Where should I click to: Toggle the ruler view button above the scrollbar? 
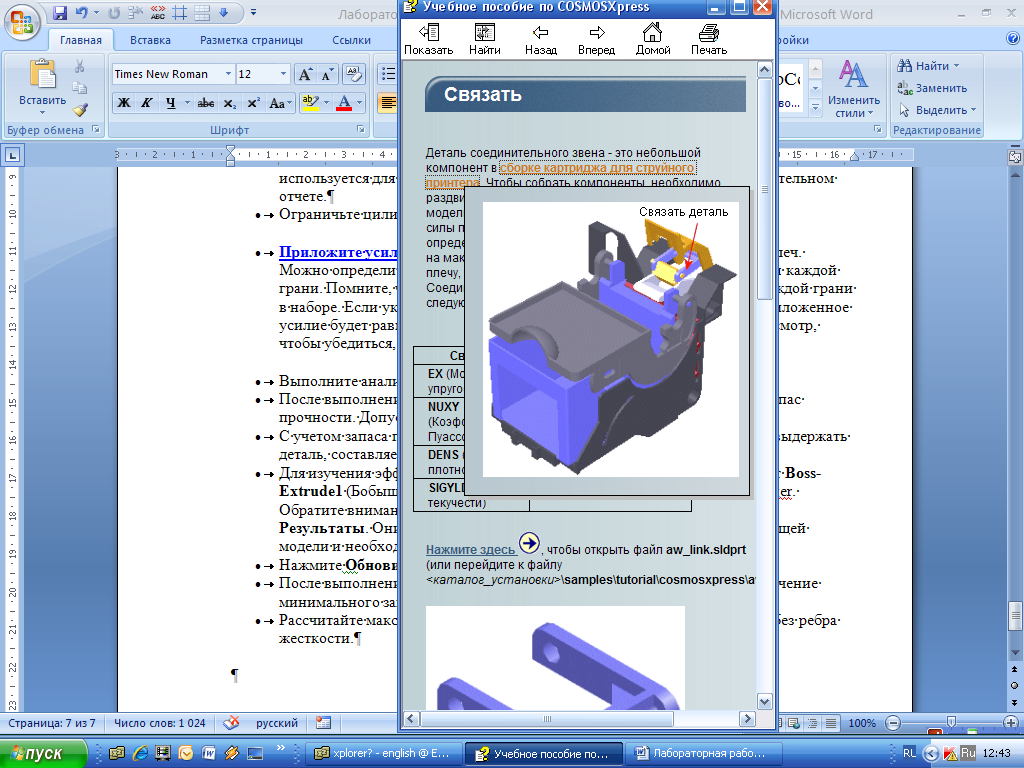point(1015,156)
